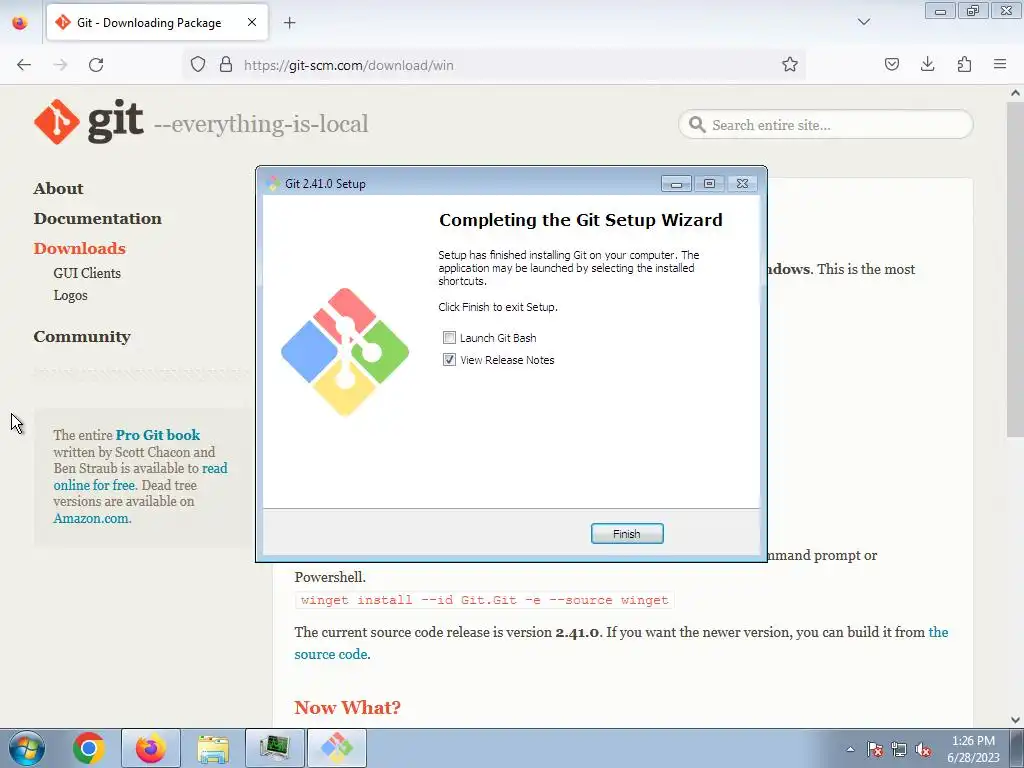Go back using the Firefox back arrow
The width and height of the screenshot is (1024, 768).
(x=24, y=65)
